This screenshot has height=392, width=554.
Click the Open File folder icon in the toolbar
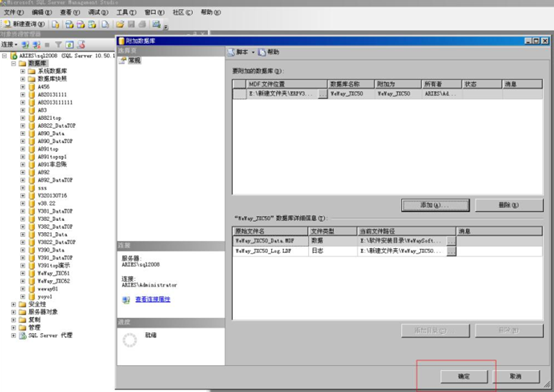tap(120, 24)
